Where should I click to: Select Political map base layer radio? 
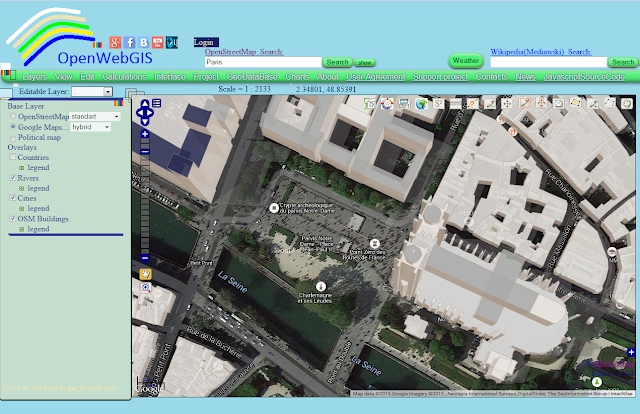(x=13, y=138)
